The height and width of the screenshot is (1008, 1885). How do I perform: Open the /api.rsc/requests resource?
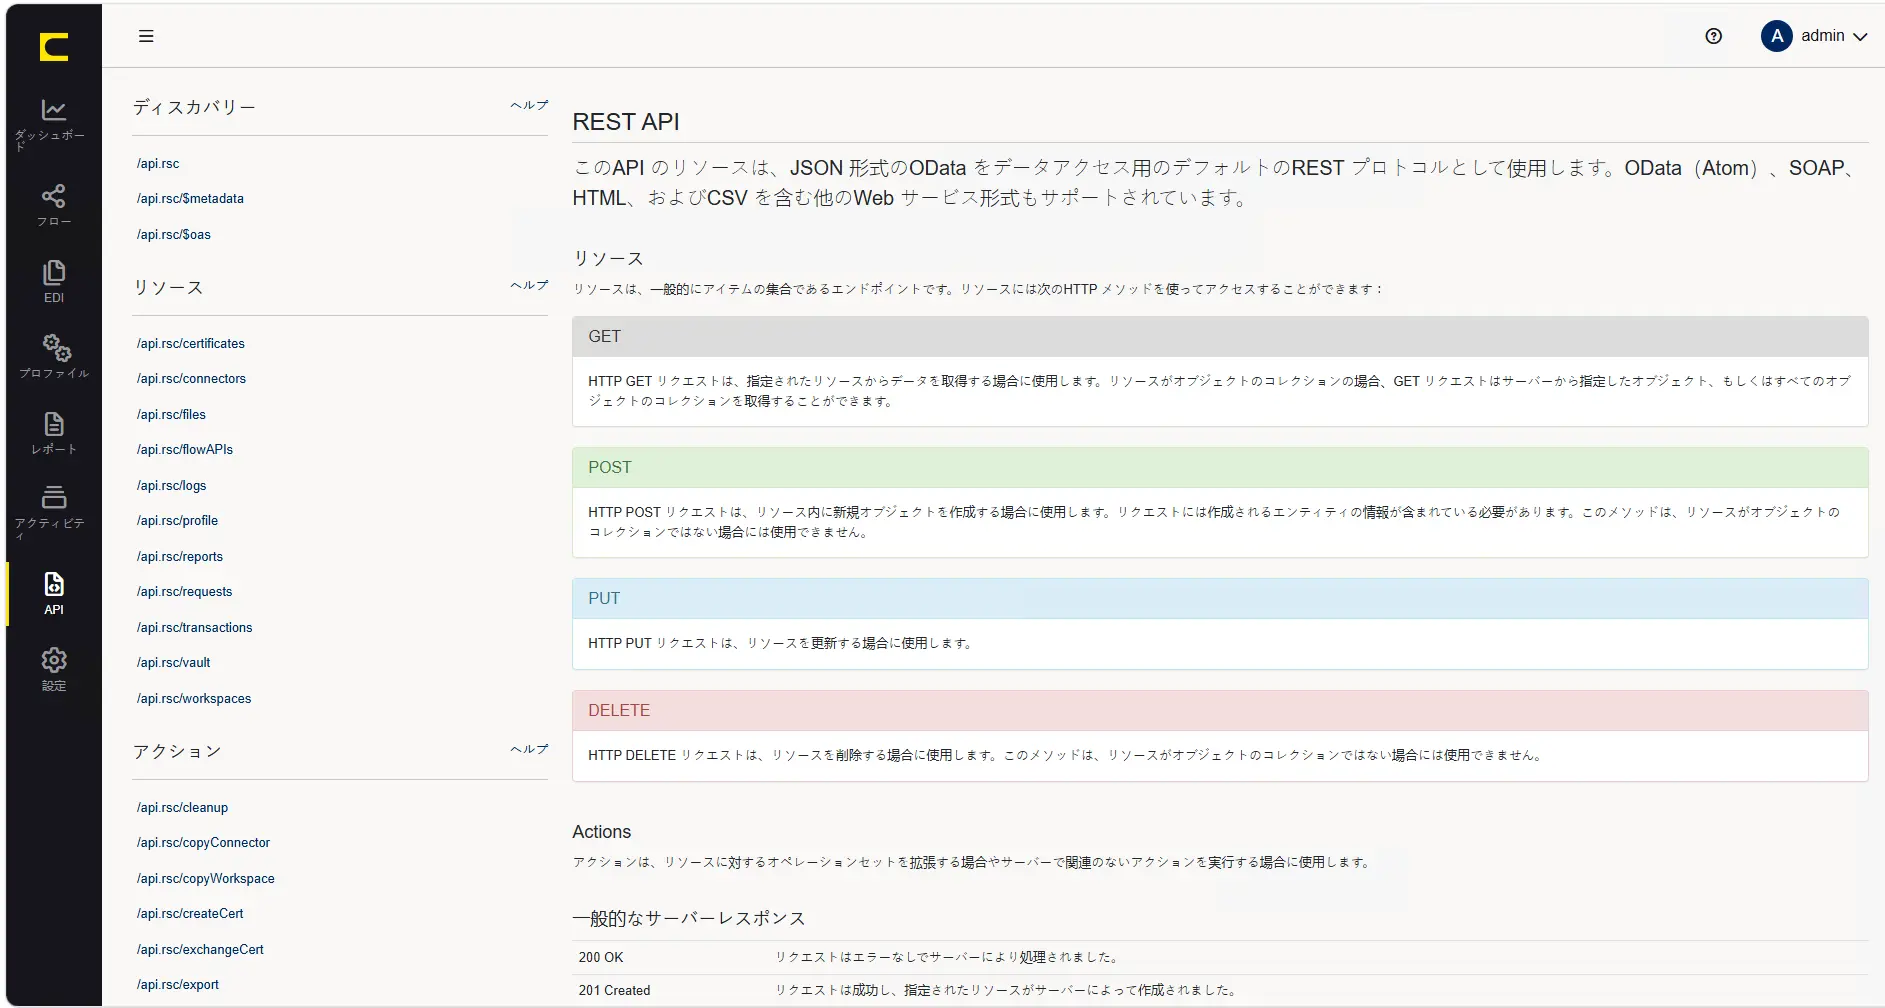(184, 591)
